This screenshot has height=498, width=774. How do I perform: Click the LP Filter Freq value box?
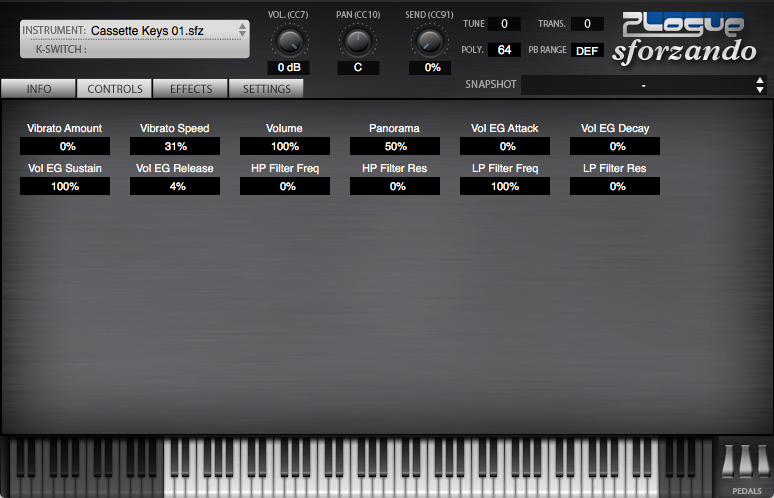[x=505, y=187]
